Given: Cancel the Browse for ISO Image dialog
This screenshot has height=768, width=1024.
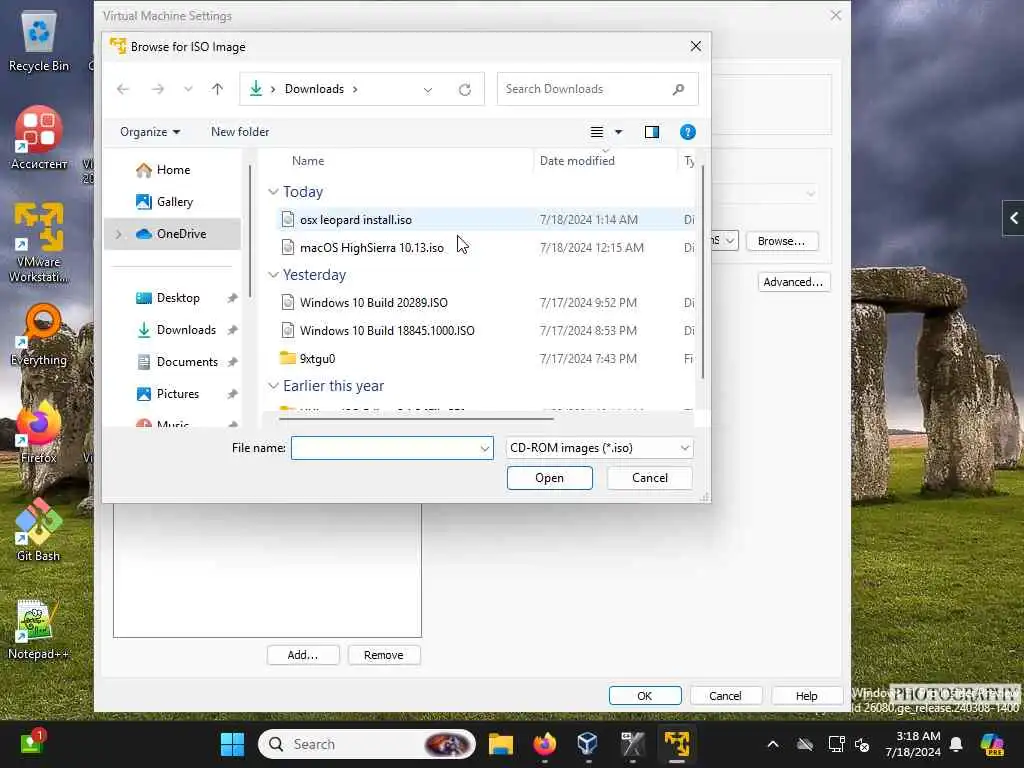Looking at the screenshot, I should coord(650,478).
